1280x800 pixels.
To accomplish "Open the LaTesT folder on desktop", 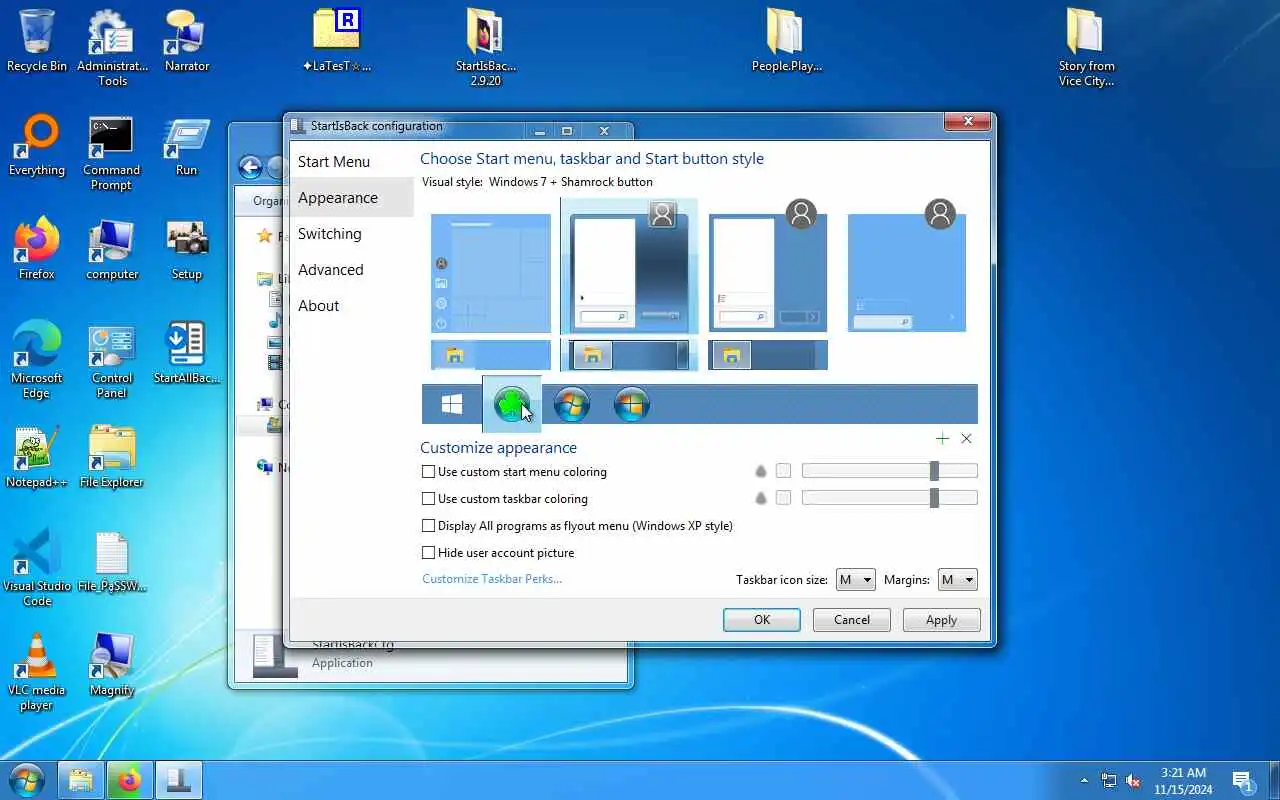I will pyautogui.click(x=336, y=41).
